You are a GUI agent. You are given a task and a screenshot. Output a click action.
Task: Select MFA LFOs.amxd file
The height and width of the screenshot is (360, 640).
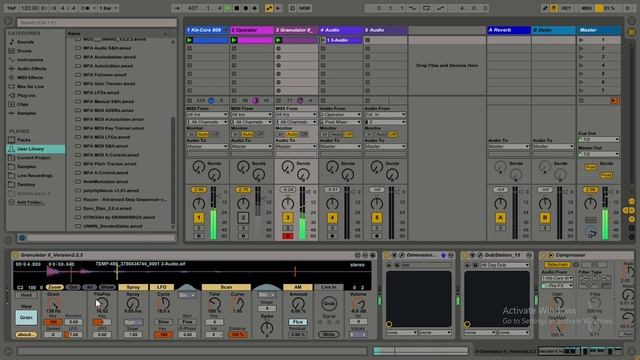pos(101,93)
